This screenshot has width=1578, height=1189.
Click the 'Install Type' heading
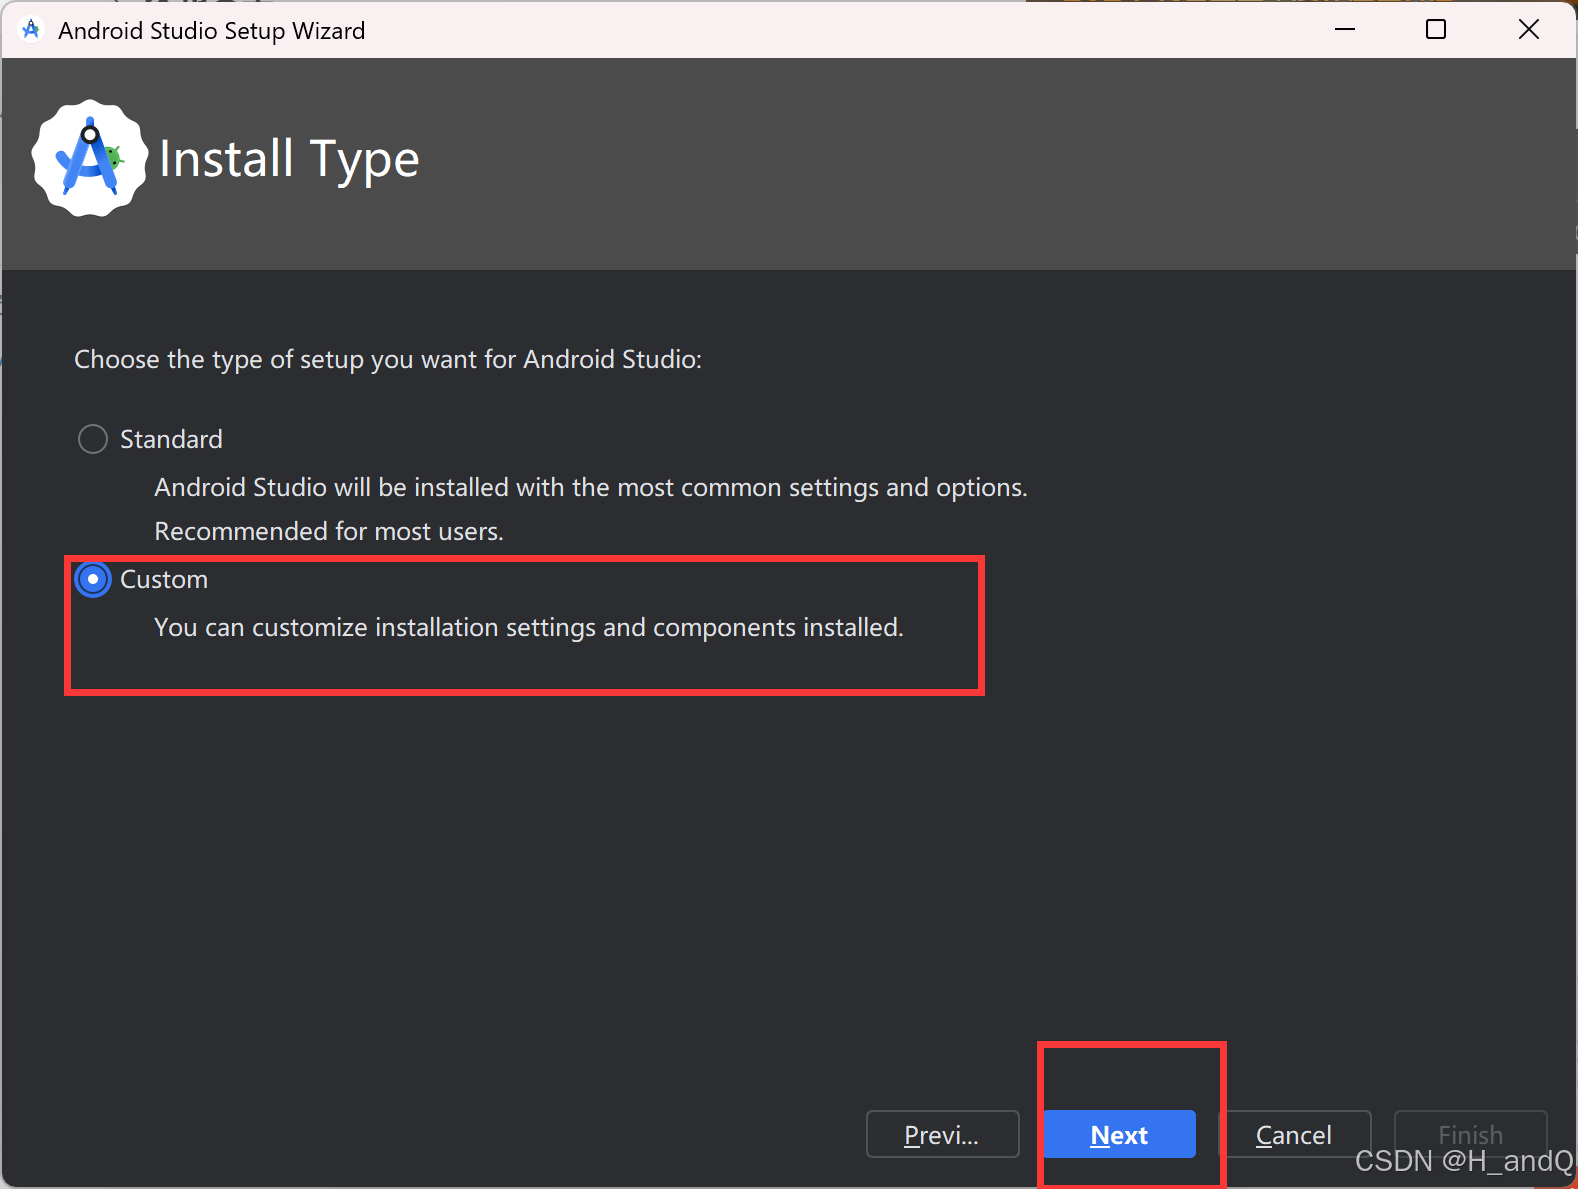[x=289, y=160]
